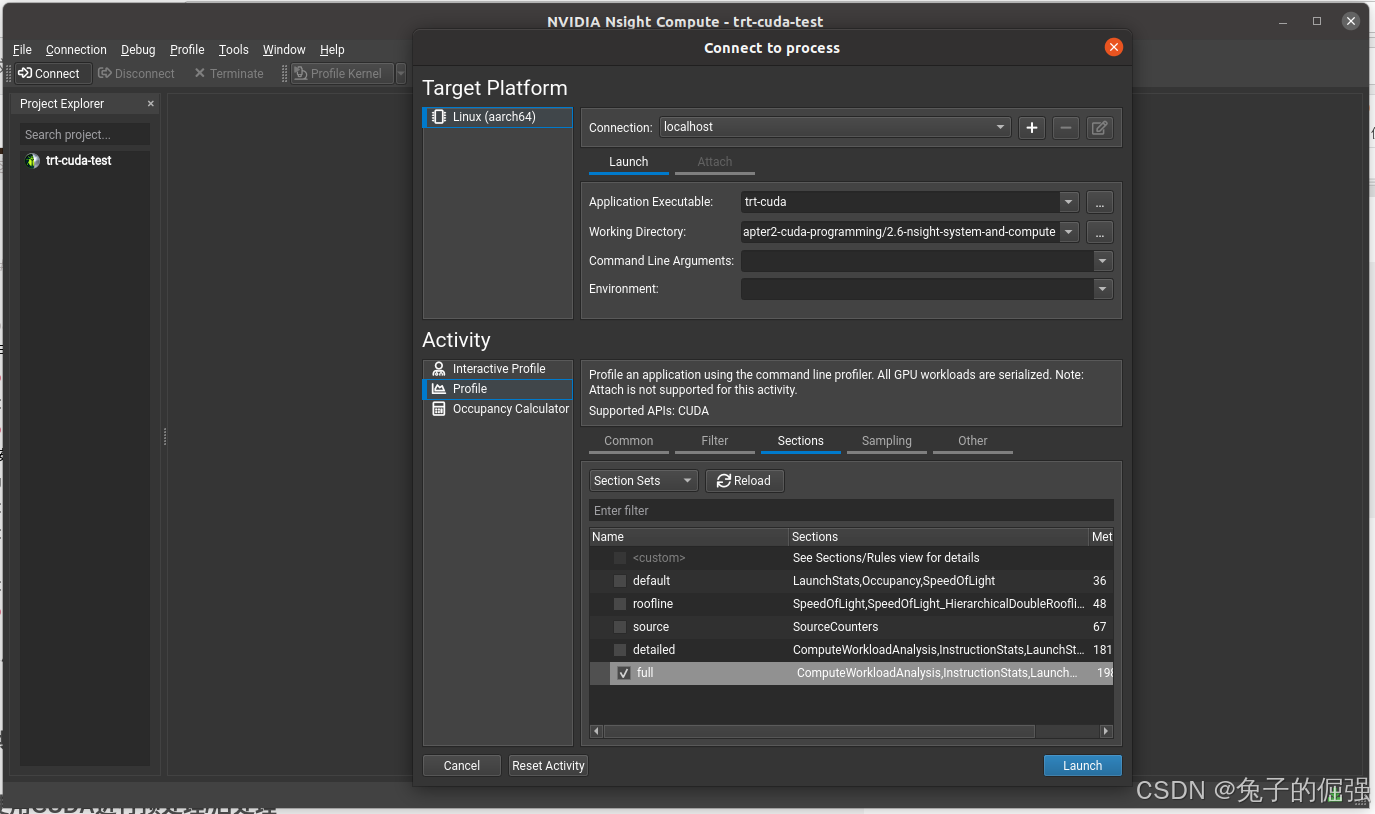The height and width of the screenshot is (814, 1375).
Task: Click the Enter filter field
Action: coord(851,511)
